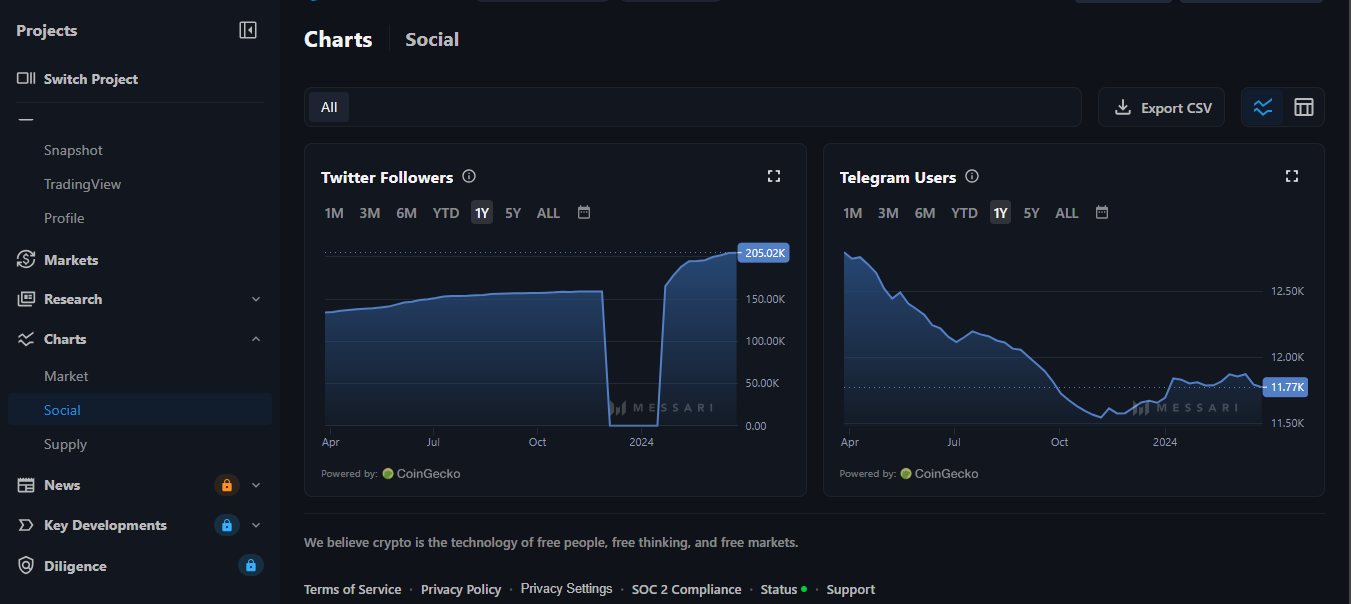Select 6M range on Twitter Followers

pos(406,213)
